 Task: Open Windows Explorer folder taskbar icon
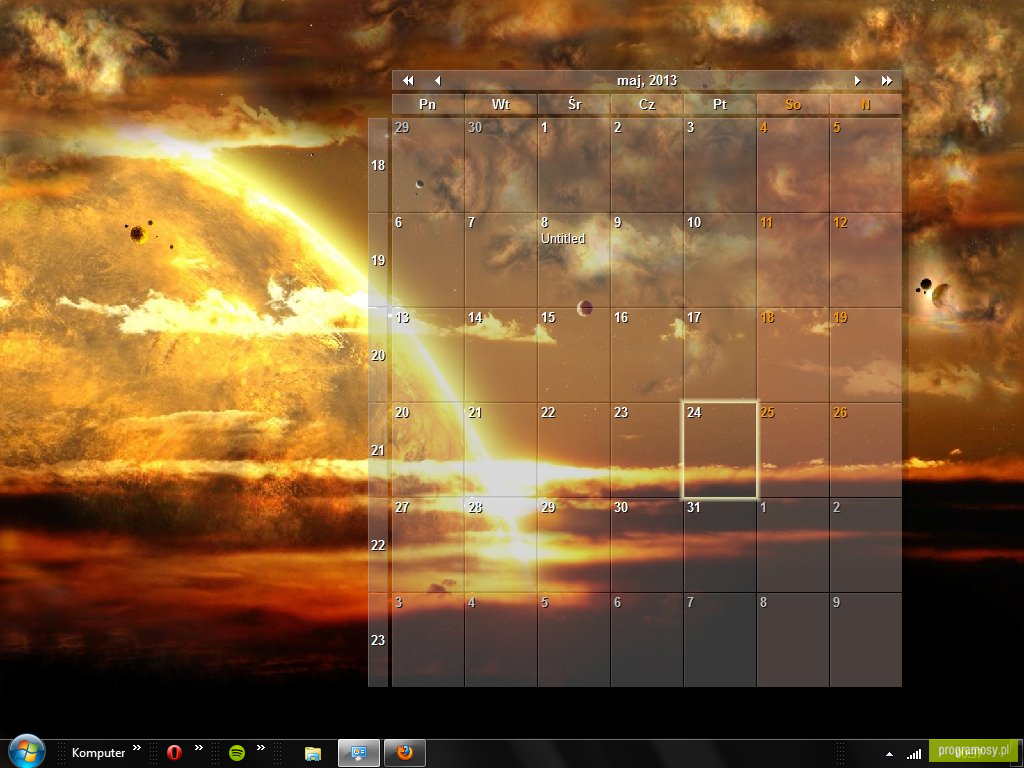tap(313, 753)
